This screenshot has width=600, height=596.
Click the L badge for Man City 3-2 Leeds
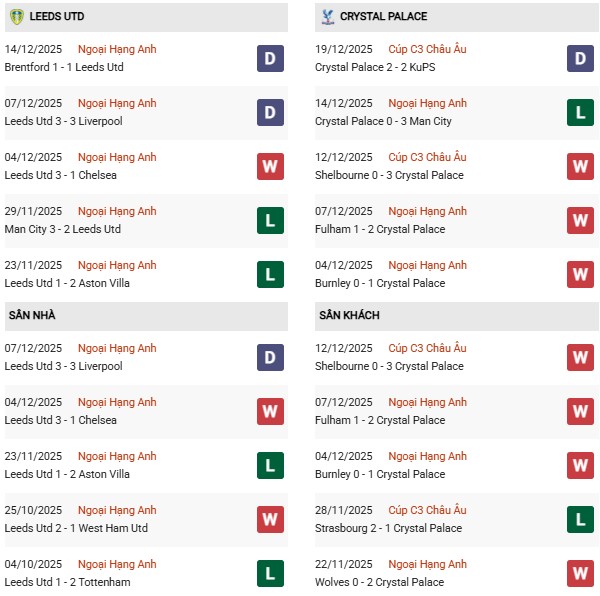click(270, 220)
